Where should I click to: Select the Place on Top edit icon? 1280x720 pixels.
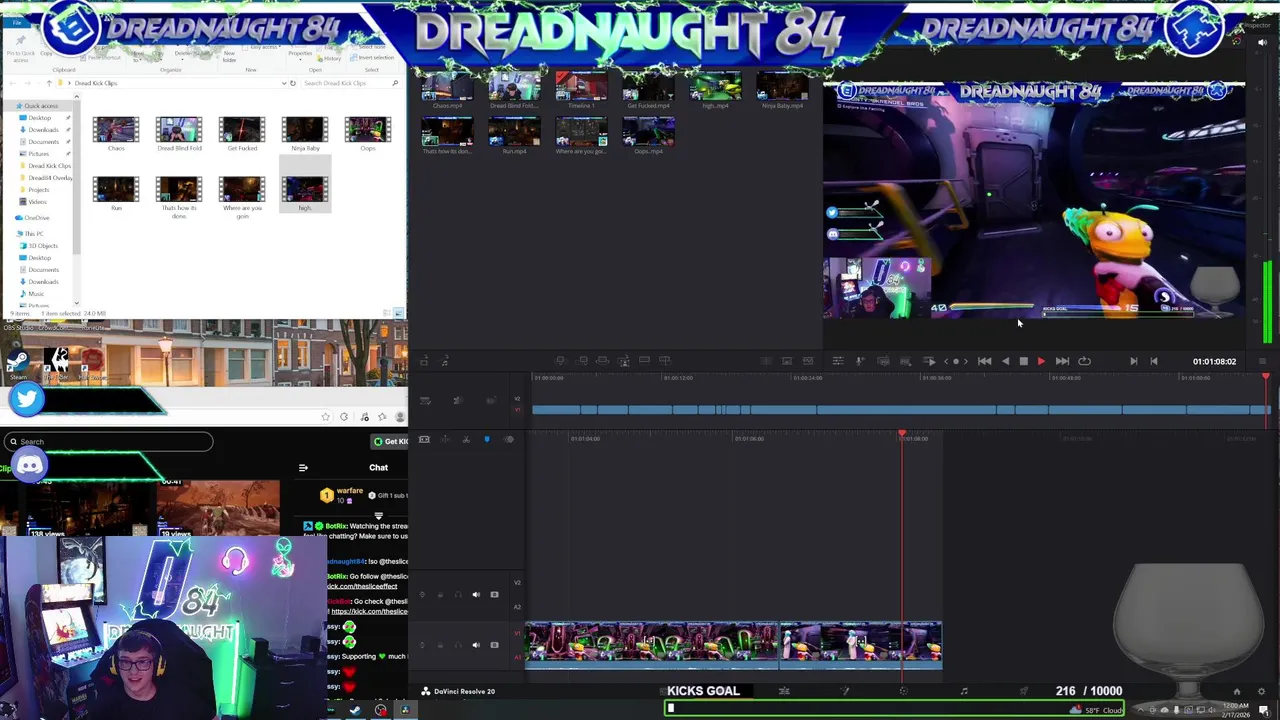tap(644, 360)
